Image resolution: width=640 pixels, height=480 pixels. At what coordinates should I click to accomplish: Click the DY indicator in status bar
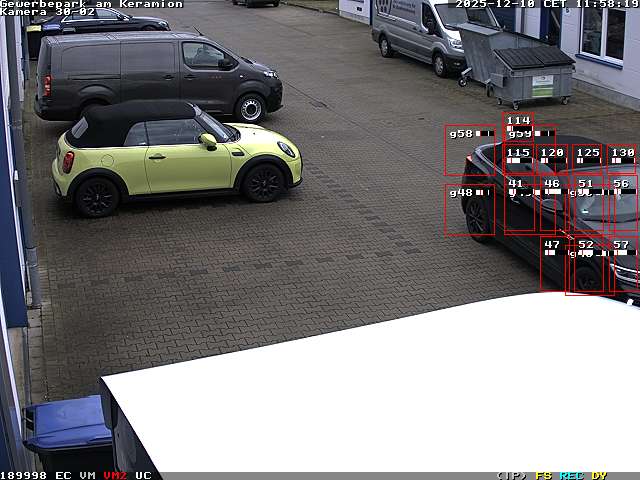(599, 475)
